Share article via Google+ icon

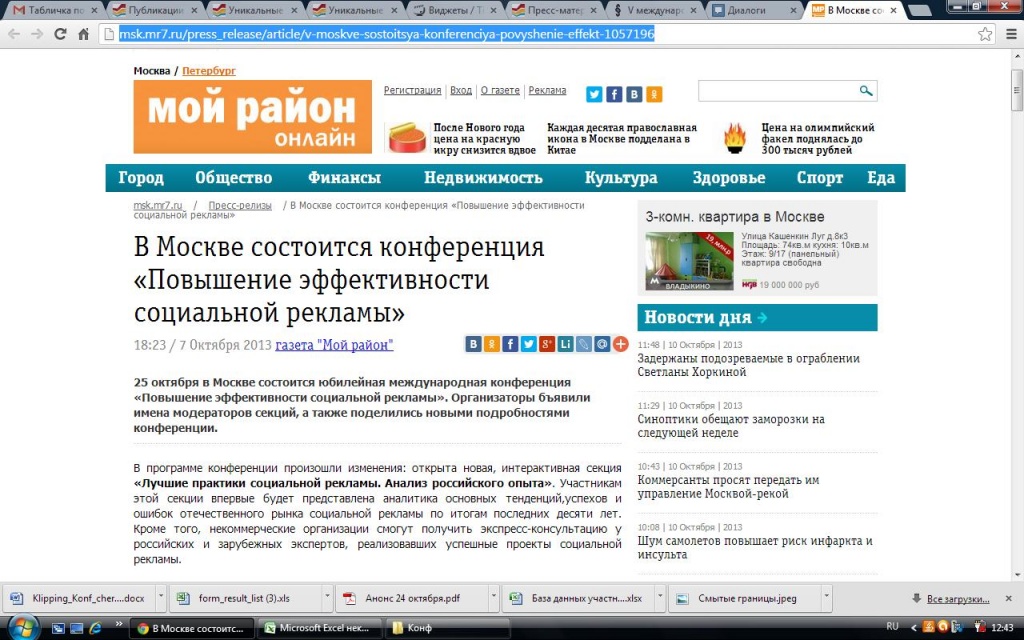pyautogui.click(x=547, y=344)
